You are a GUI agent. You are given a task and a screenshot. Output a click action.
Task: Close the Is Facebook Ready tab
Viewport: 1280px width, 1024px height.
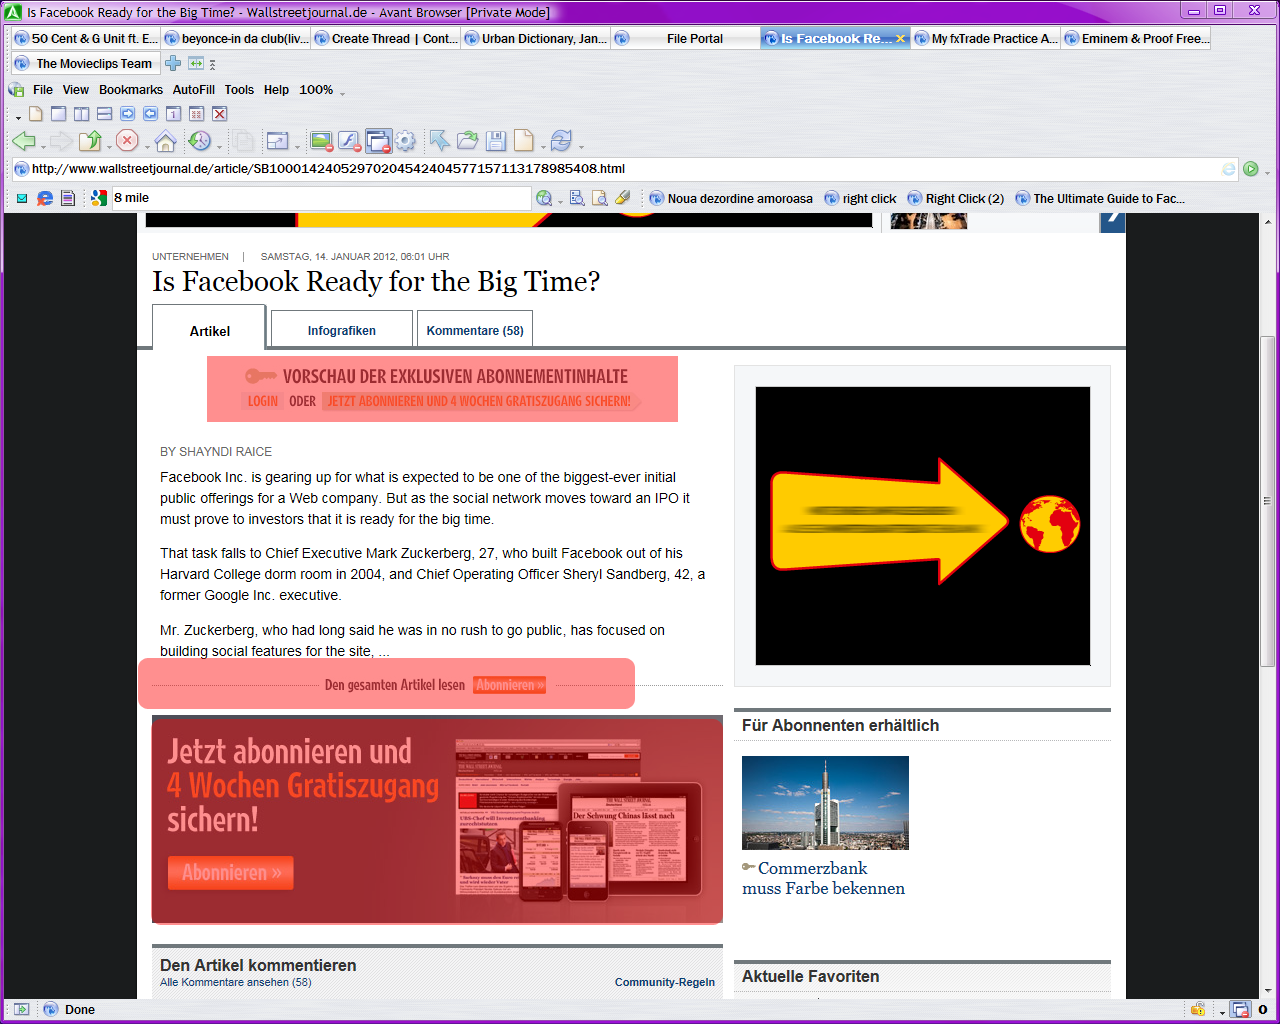coord(900,39)
